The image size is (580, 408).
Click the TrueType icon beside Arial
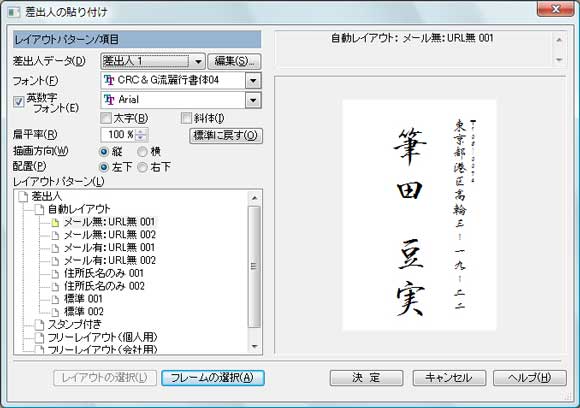(109, 100)
